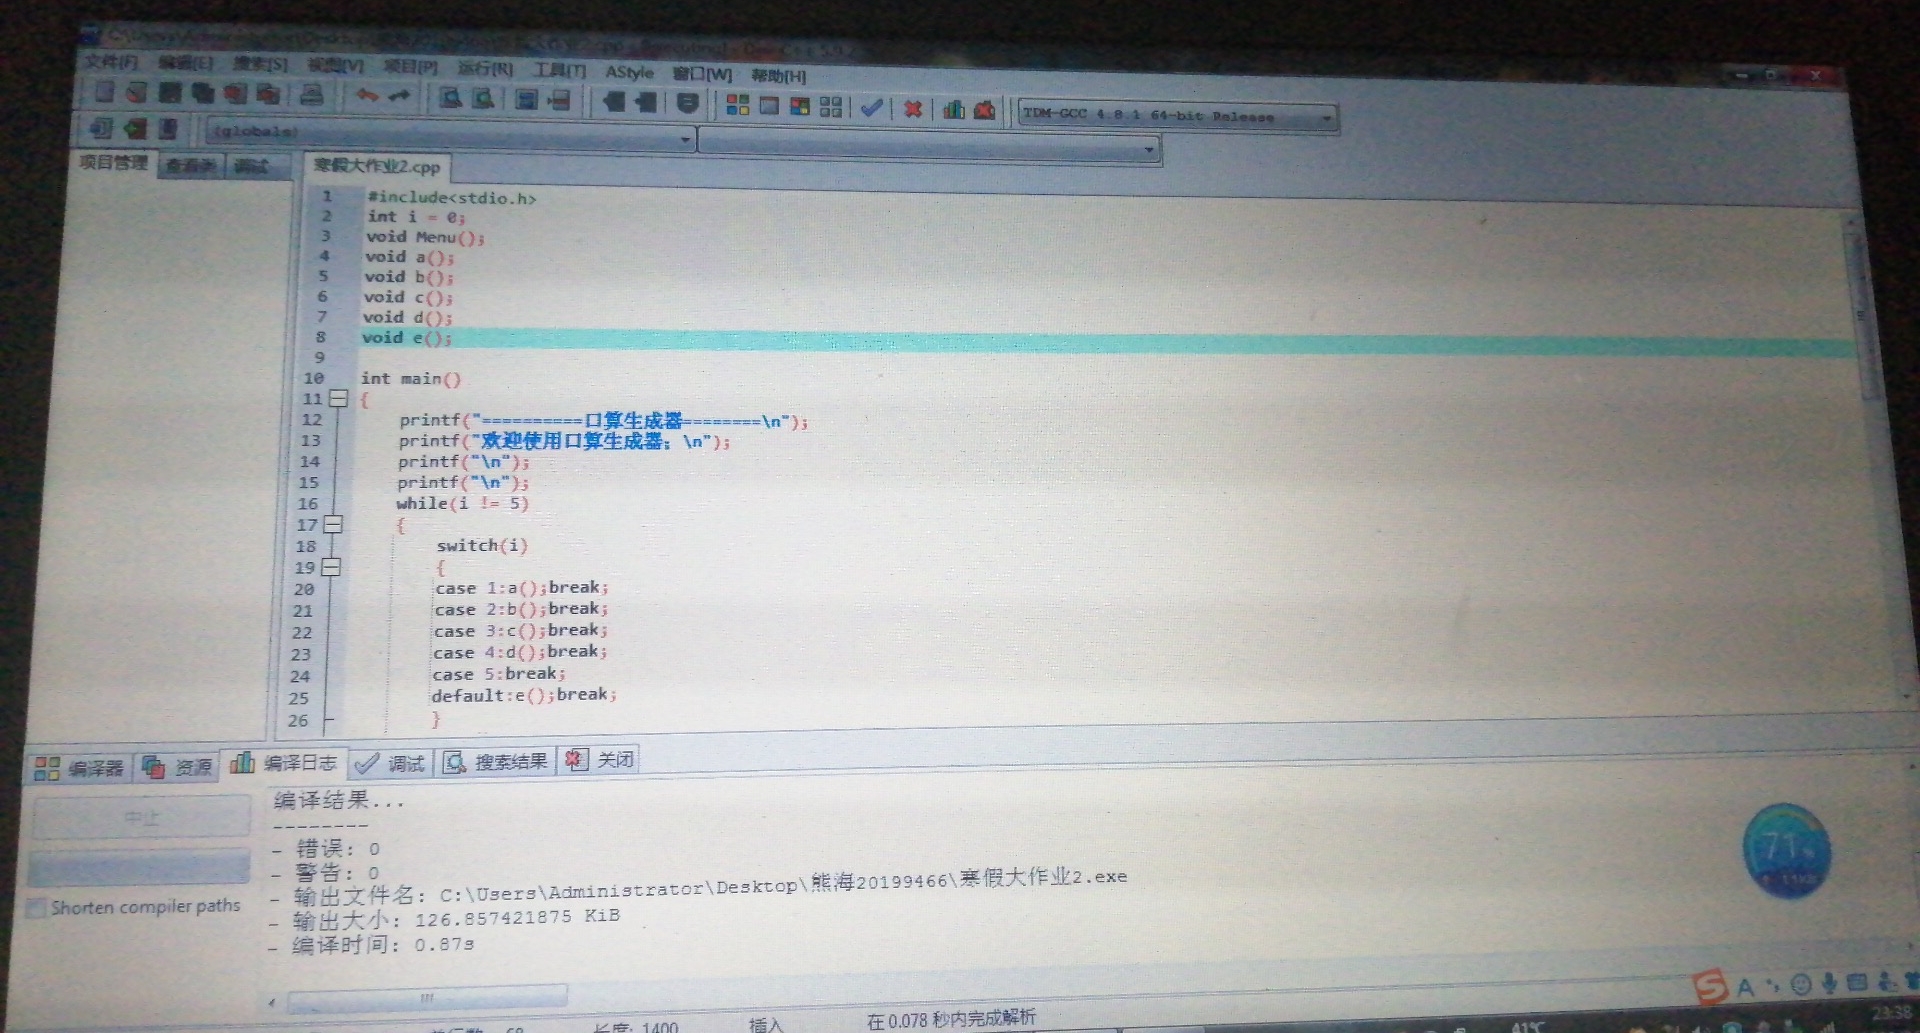1920x1033 pixels.
Task: Click the Save All toolbar icon
Action: tap(203, 94)
